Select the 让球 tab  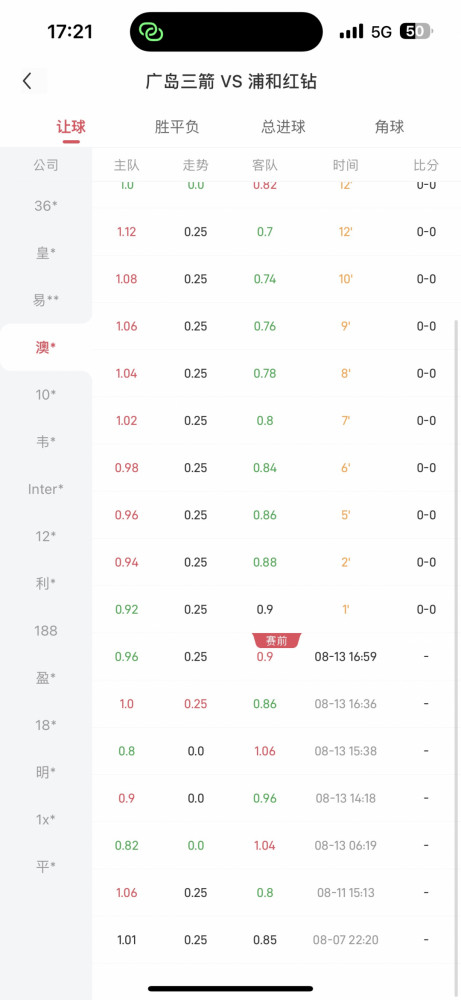pyautogui.click(x=71, y=127)
